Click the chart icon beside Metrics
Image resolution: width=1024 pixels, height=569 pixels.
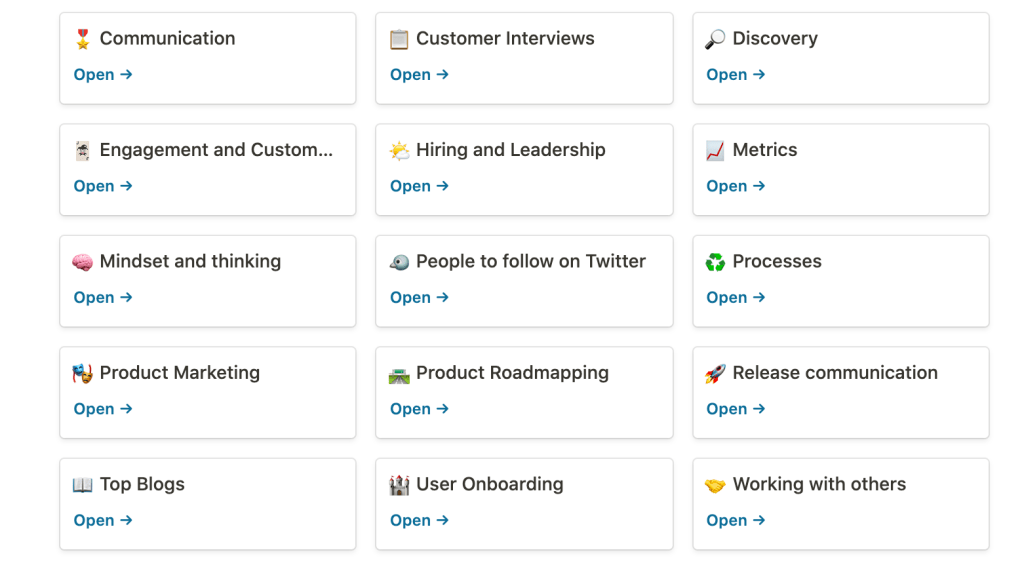coord(715,151)
